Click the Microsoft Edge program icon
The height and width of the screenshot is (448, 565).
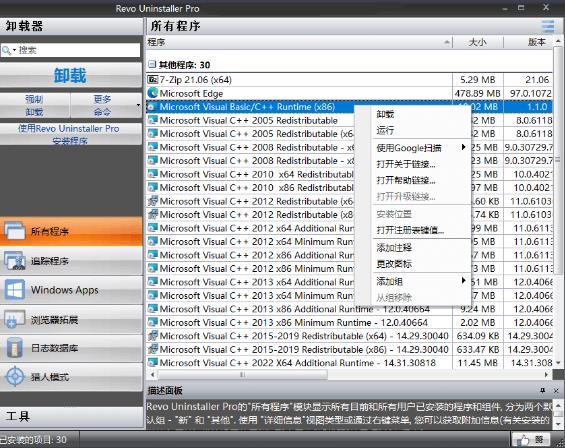(x=152, y=93)
